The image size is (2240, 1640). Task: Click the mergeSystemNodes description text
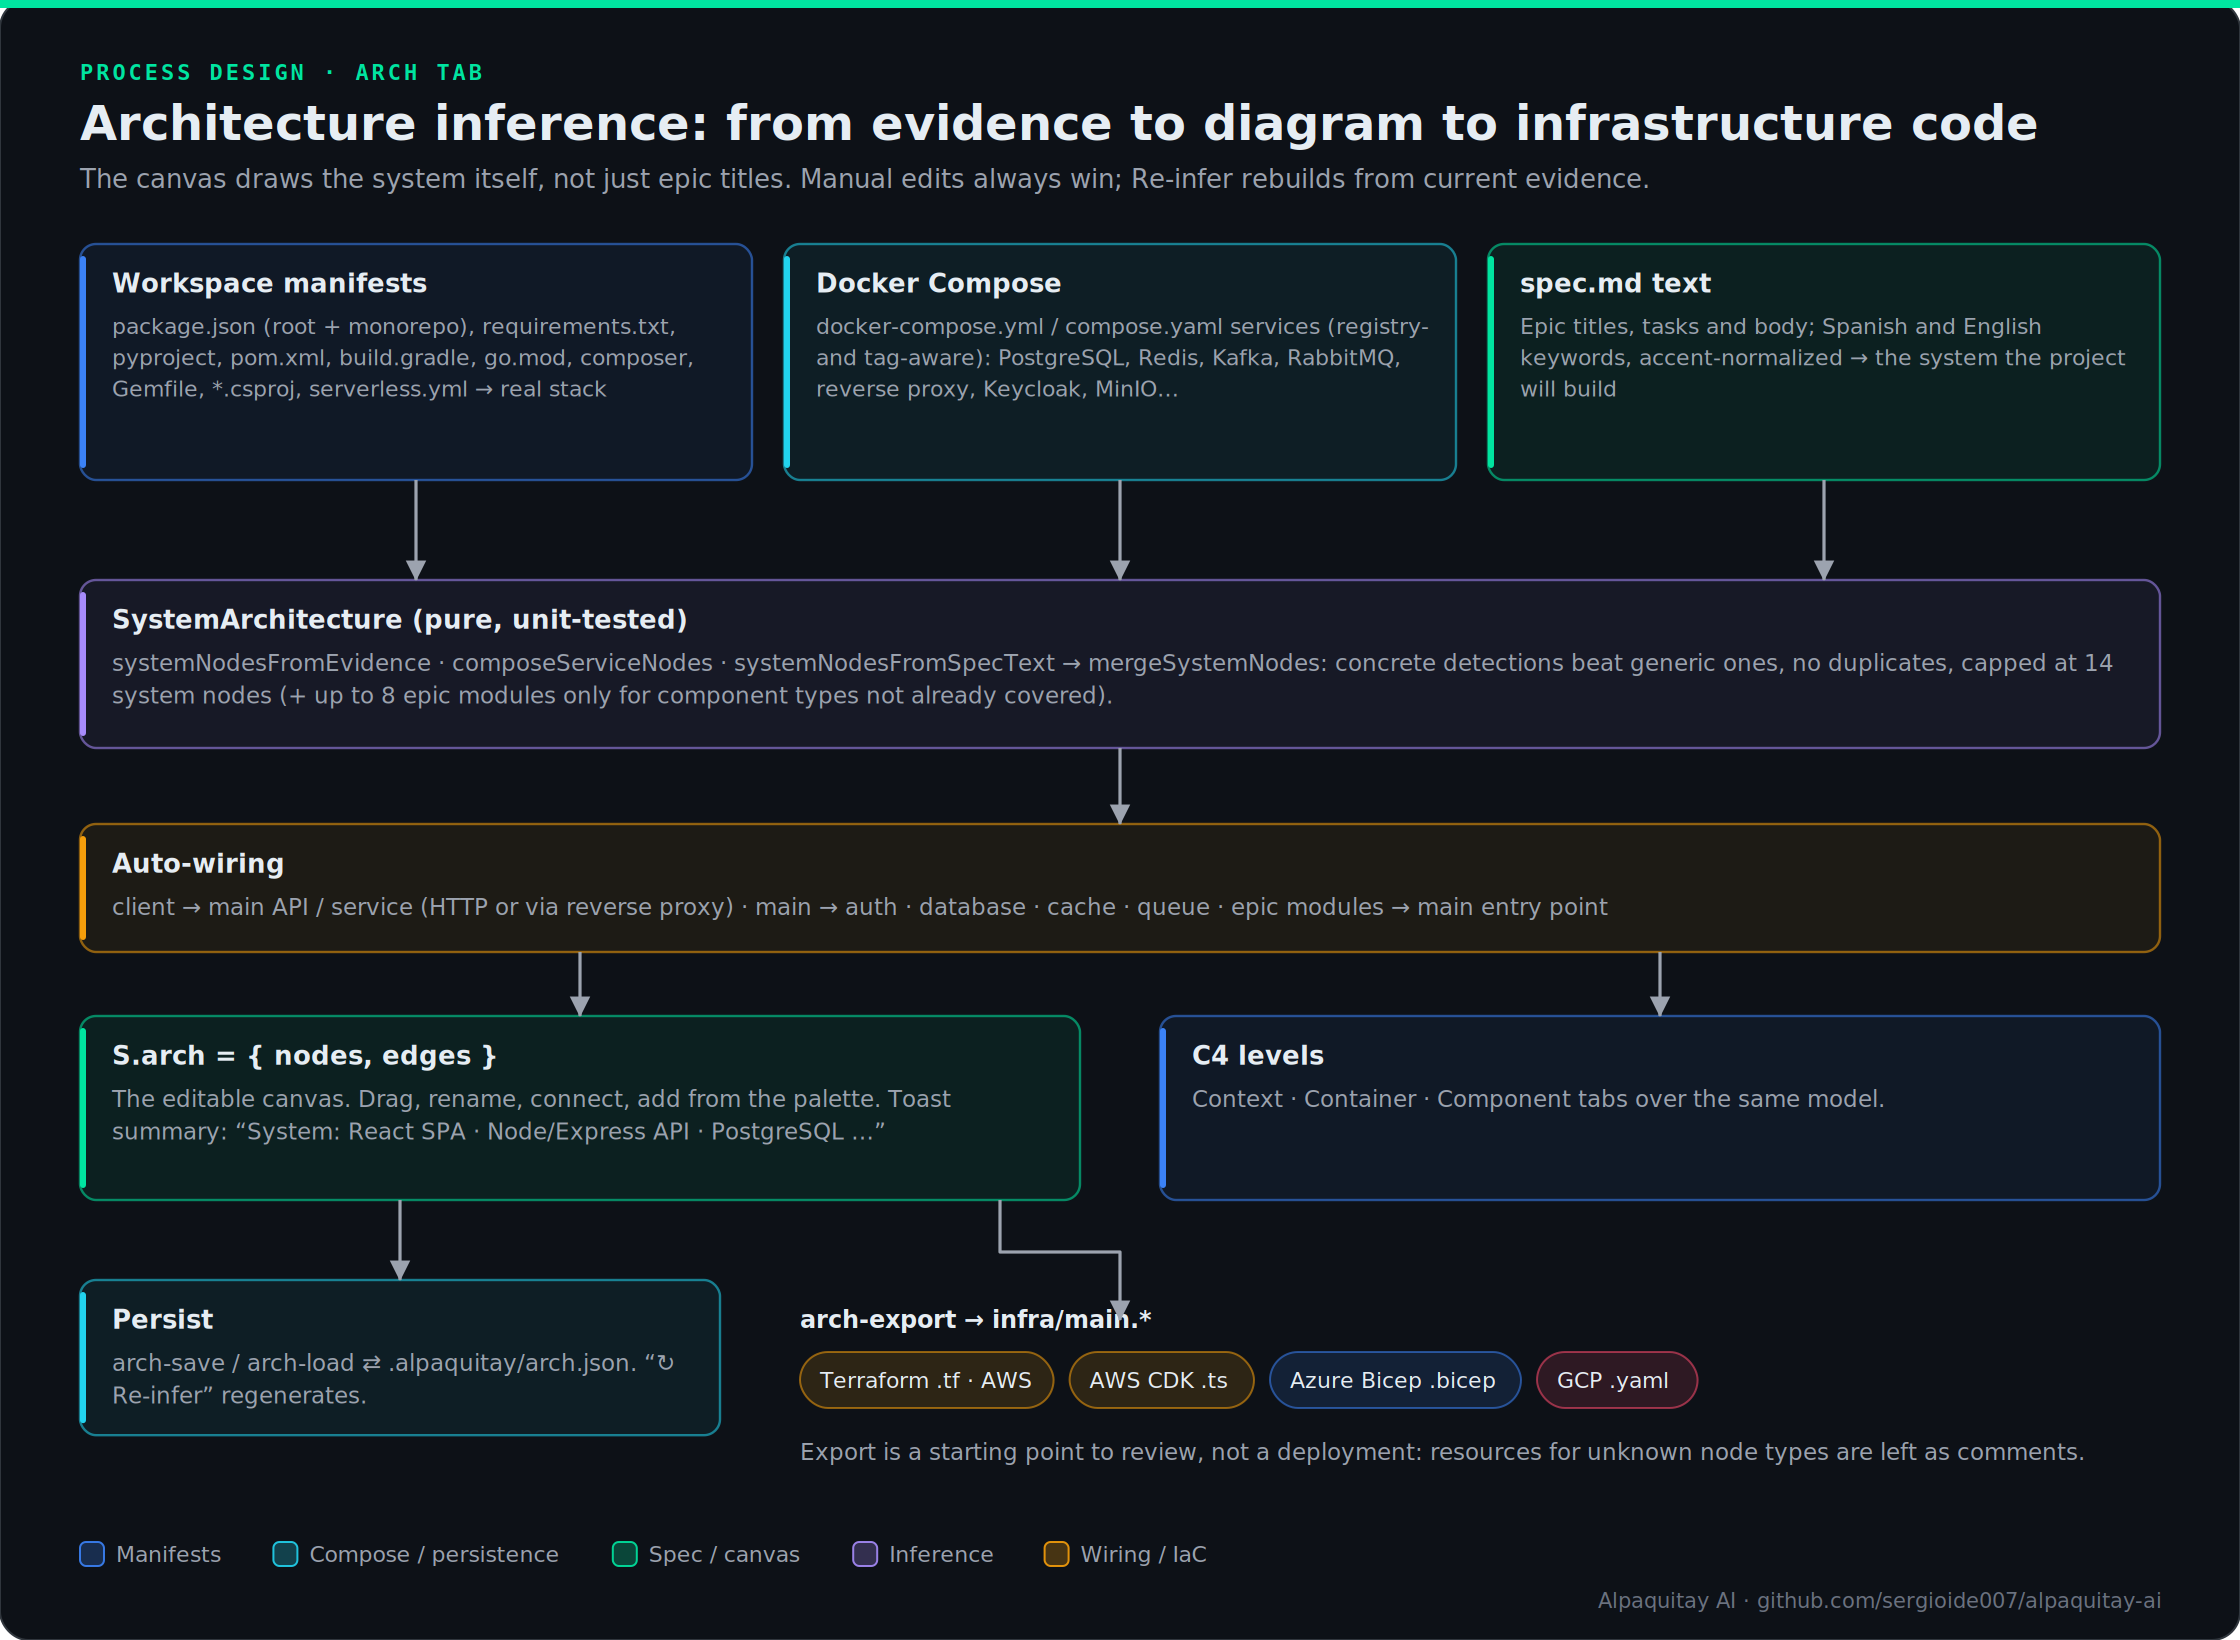click(x=1112, y=679)
